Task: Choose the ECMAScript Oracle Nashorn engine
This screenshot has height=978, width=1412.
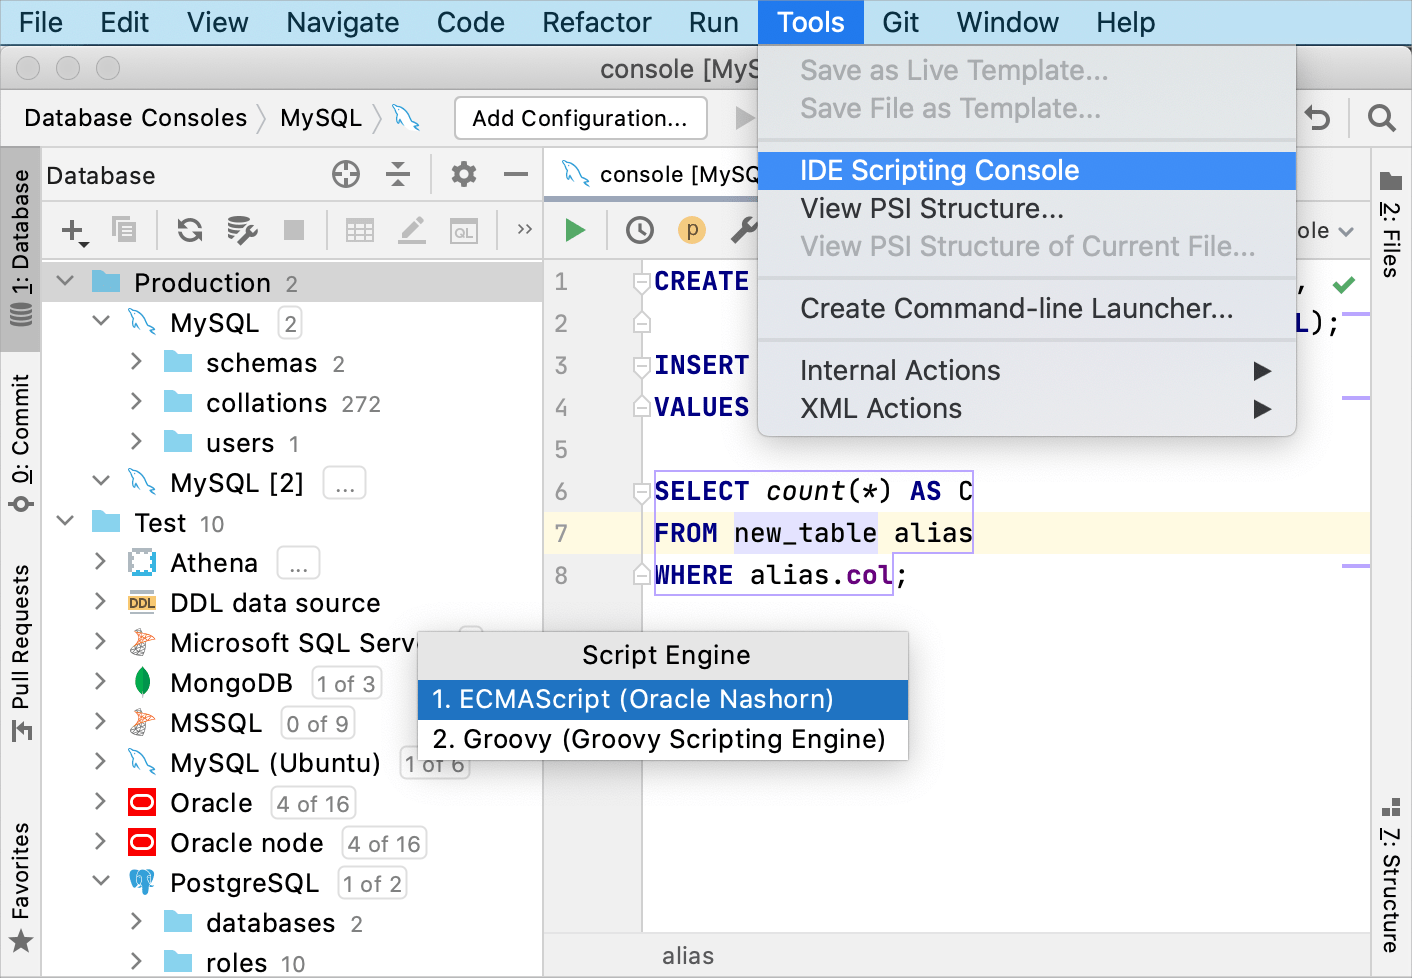Action: 663,700
